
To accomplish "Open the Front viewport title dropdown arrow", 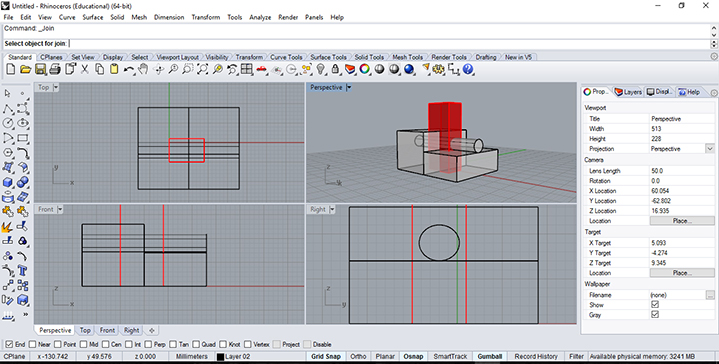I will tap(60, 209).
